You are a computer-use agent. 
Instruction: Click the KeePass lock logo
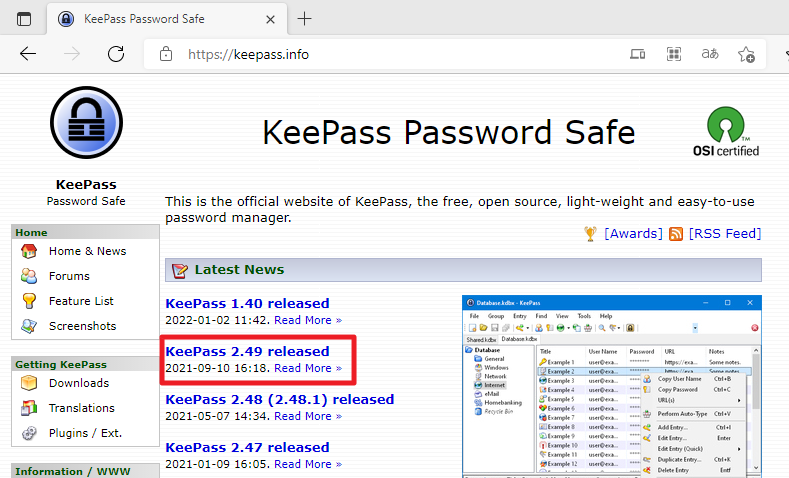87,122
